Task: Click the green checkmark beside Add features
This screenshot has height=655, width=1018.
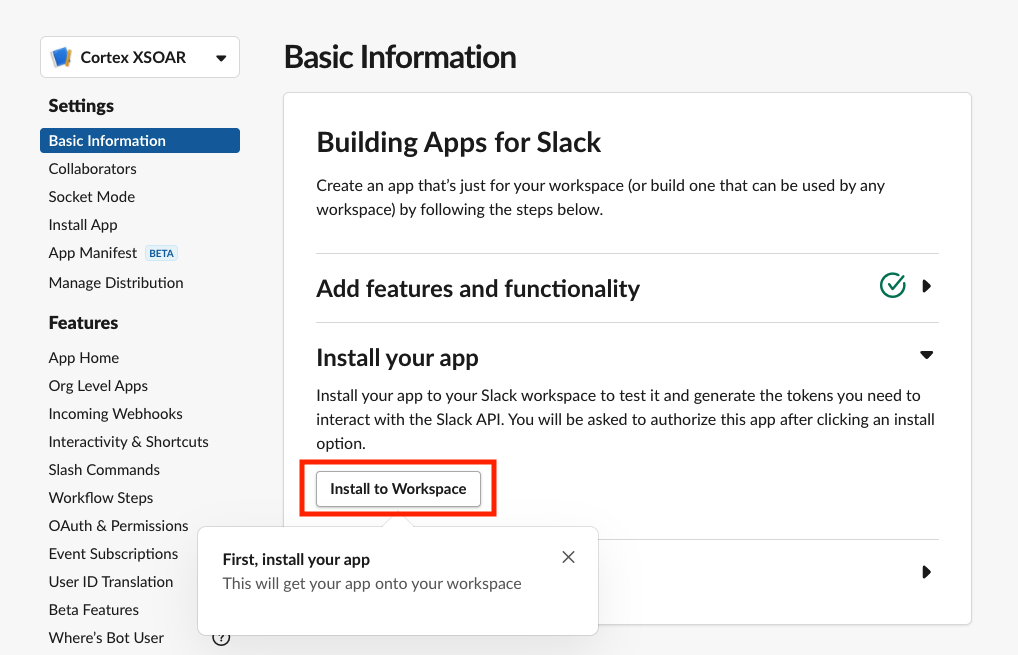Action: pos(892,286)
